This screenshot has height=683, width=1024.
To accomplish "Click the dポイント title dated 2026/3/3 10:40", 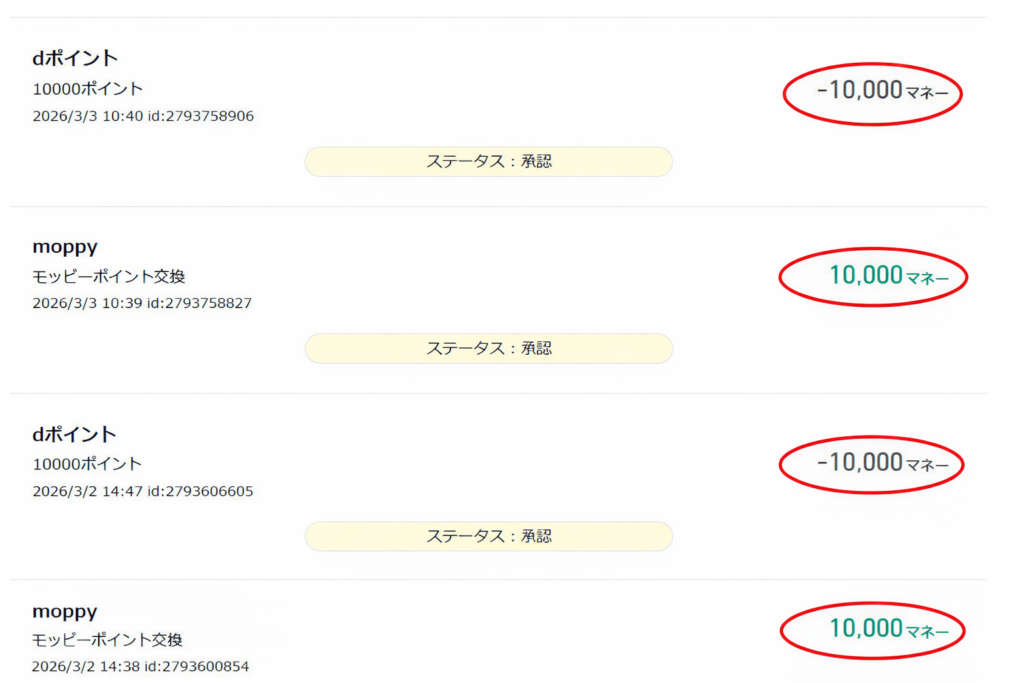I will [x=75, y=59].
